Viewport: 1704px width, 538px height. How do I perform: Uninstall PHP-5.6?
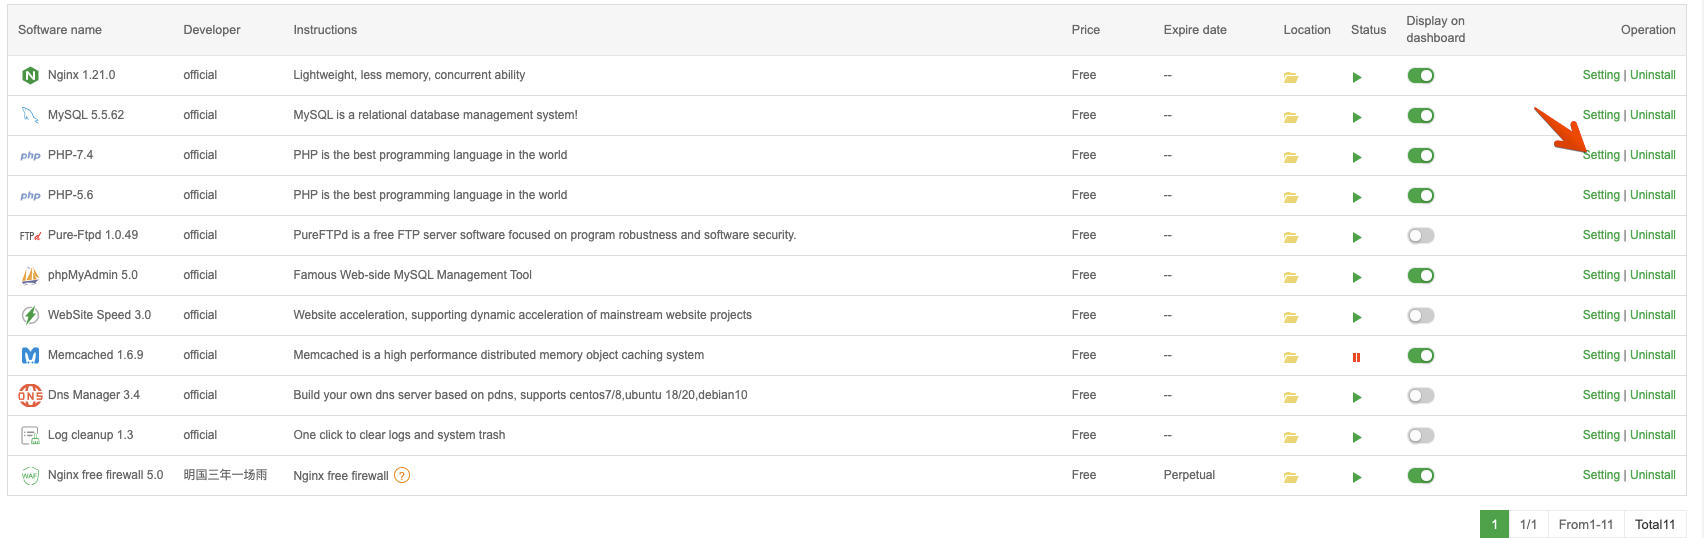1653,195
